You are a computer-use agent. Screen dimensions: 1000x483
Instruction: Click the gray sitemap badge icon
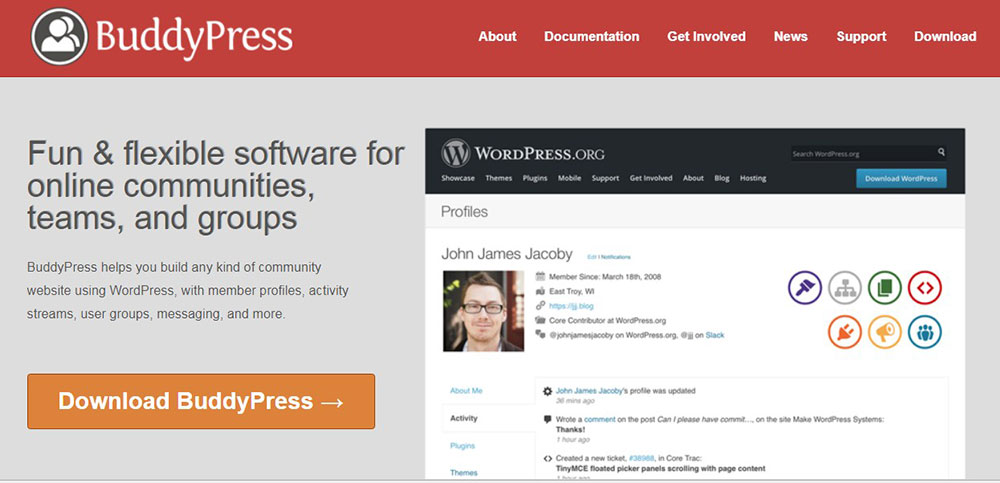845,288
